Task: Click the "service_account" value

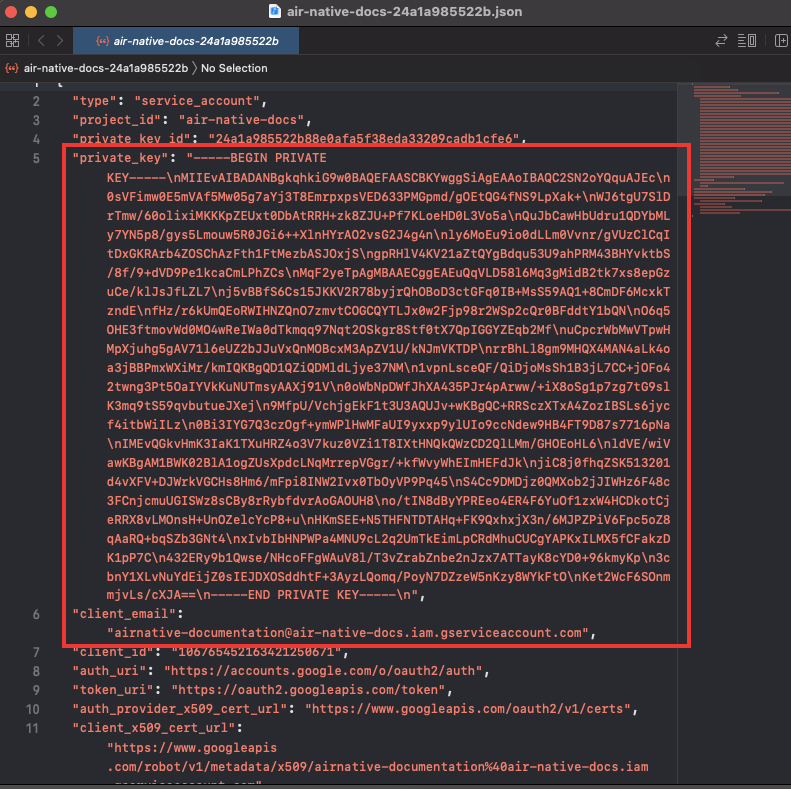Action: (x=197, y=101)
